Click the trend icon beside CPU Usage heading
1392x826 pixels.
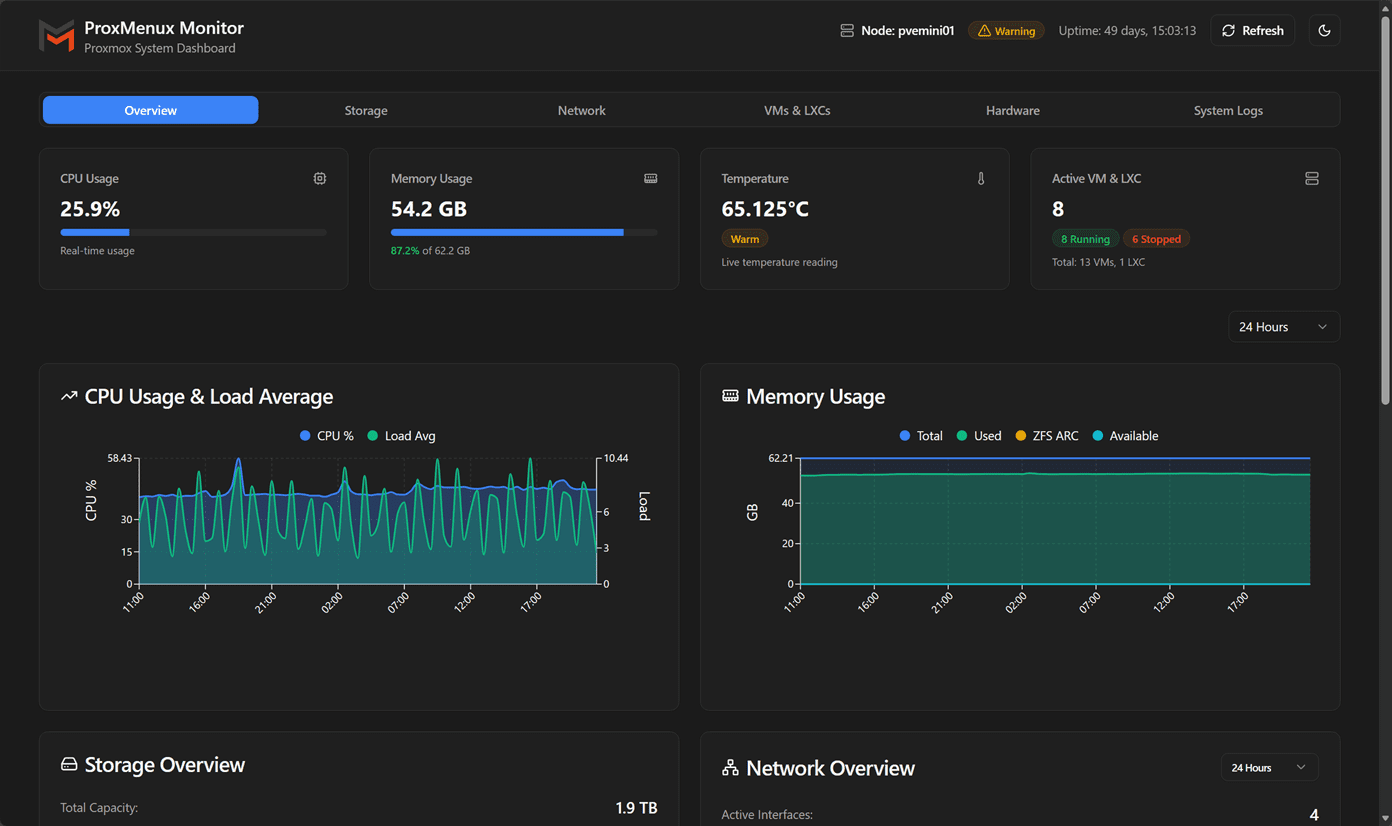click(68, 395)
